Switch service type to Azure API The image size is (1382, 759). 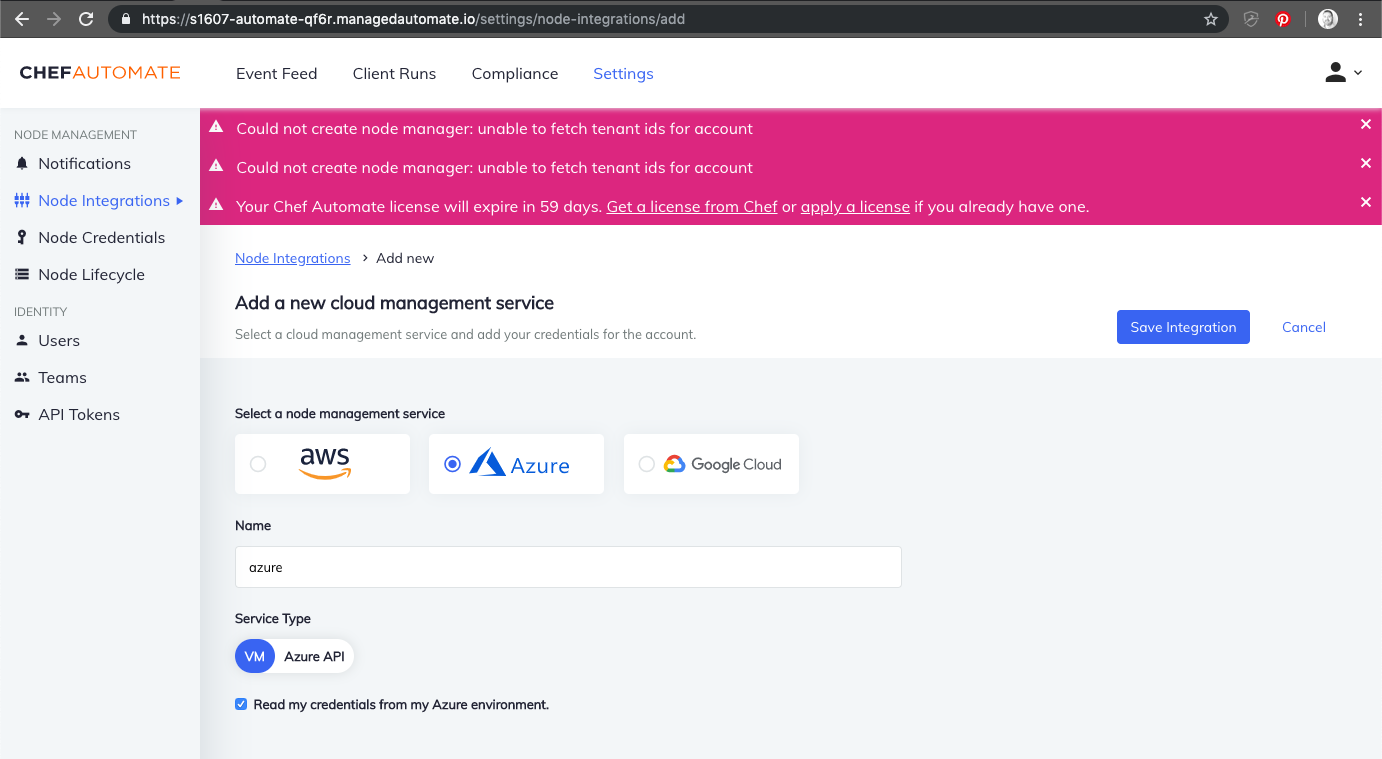314,656
